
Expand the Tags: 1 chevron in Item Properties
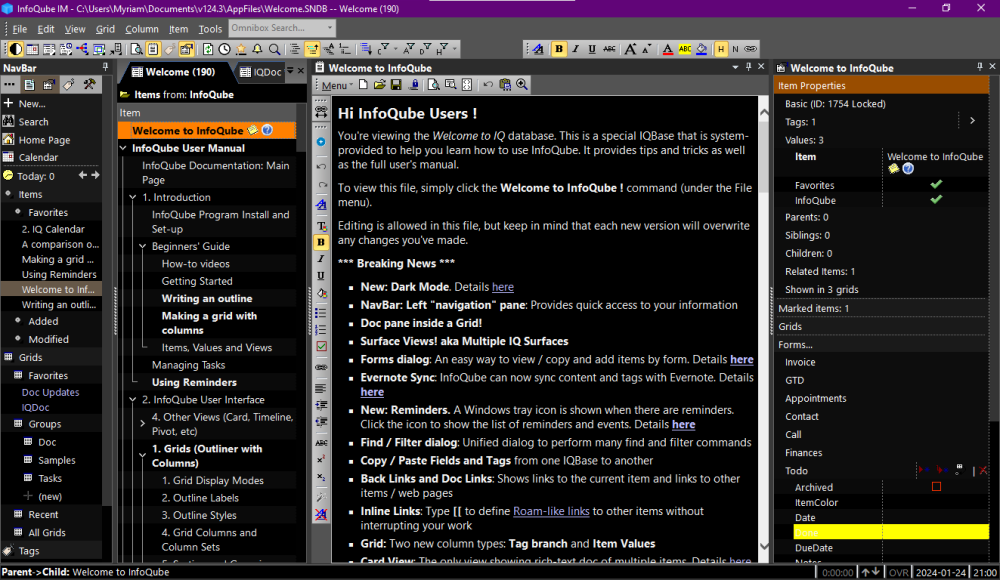pos(973,121)
